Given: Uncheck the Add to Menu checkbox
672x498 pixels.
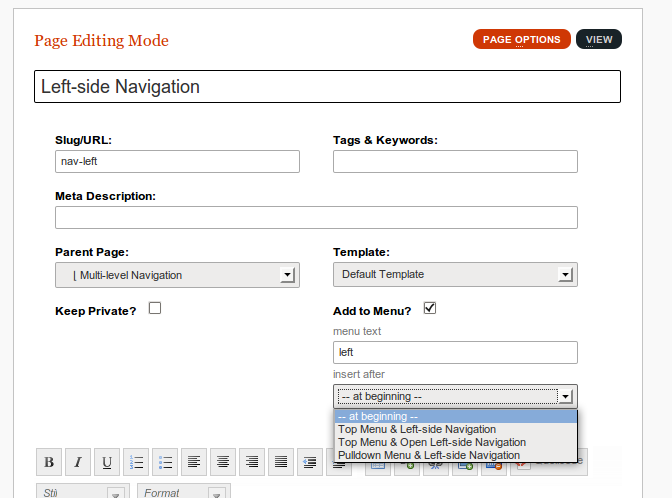Looking at the screenshot, I should [x=430, y=309].
